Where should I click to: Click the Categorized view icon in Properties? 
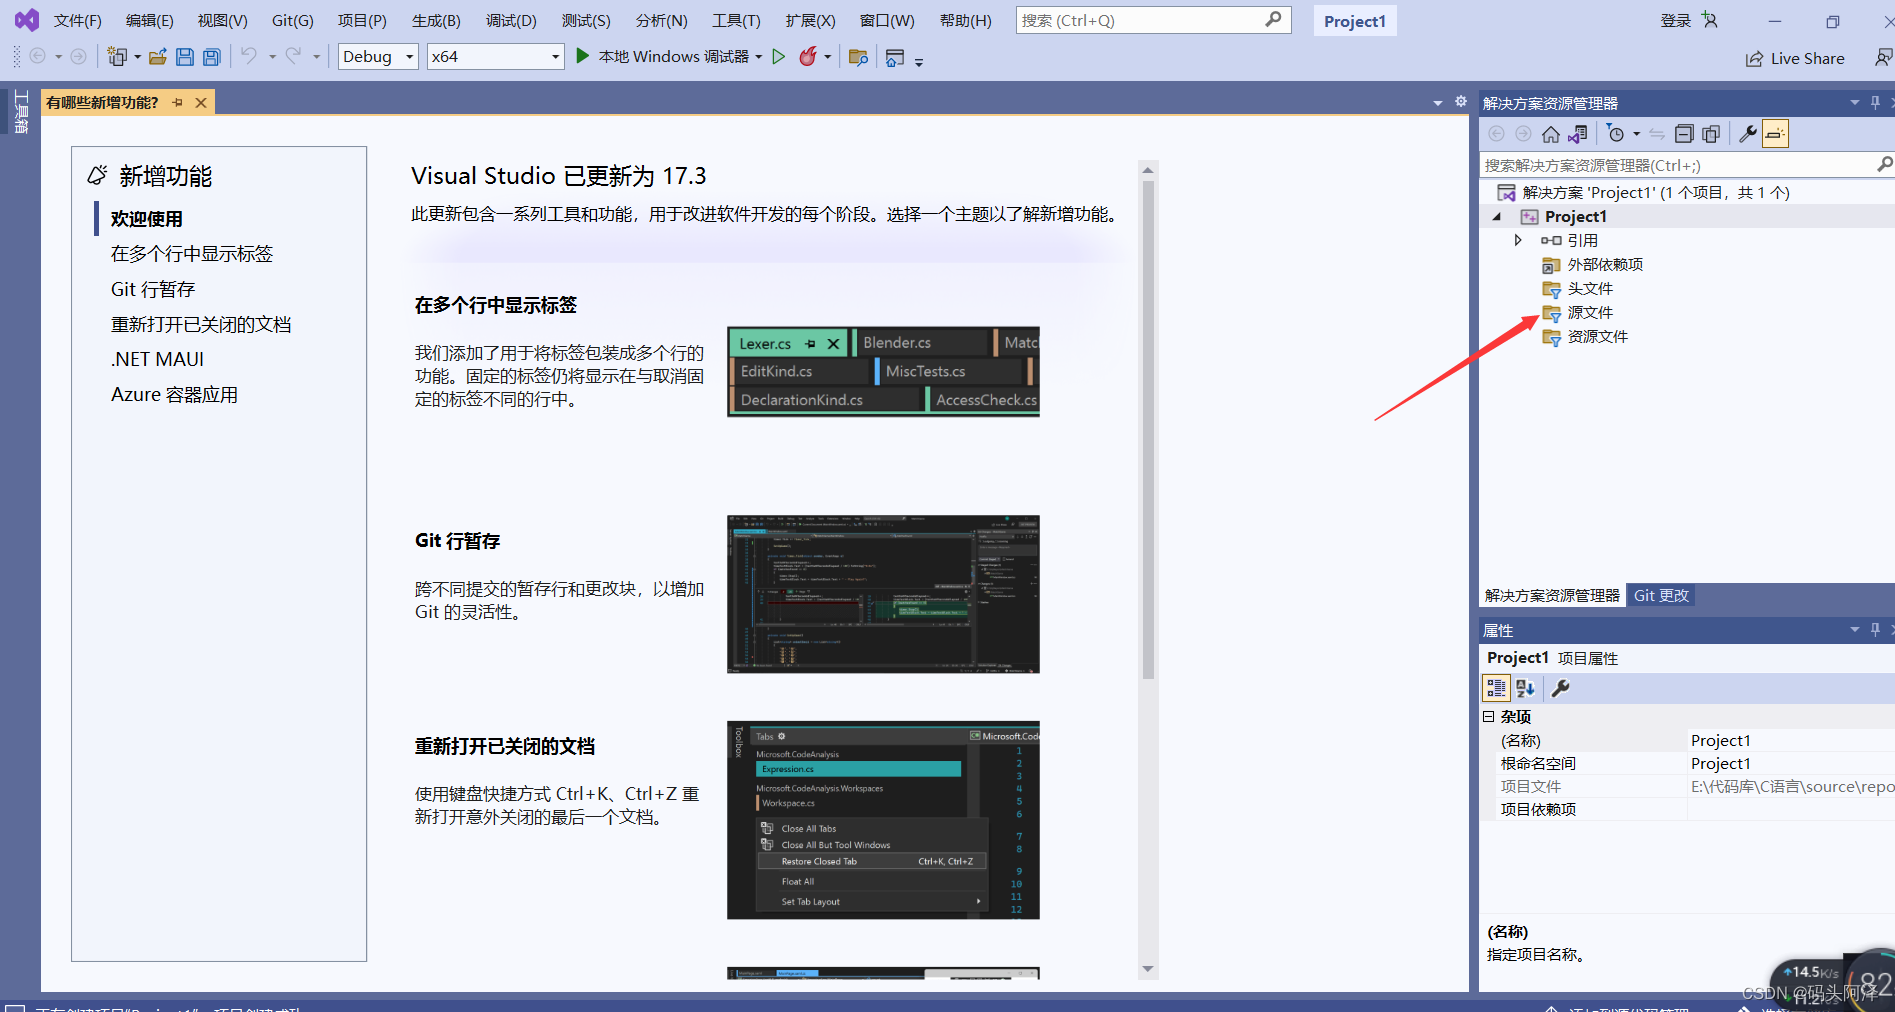pos(1496,688)
